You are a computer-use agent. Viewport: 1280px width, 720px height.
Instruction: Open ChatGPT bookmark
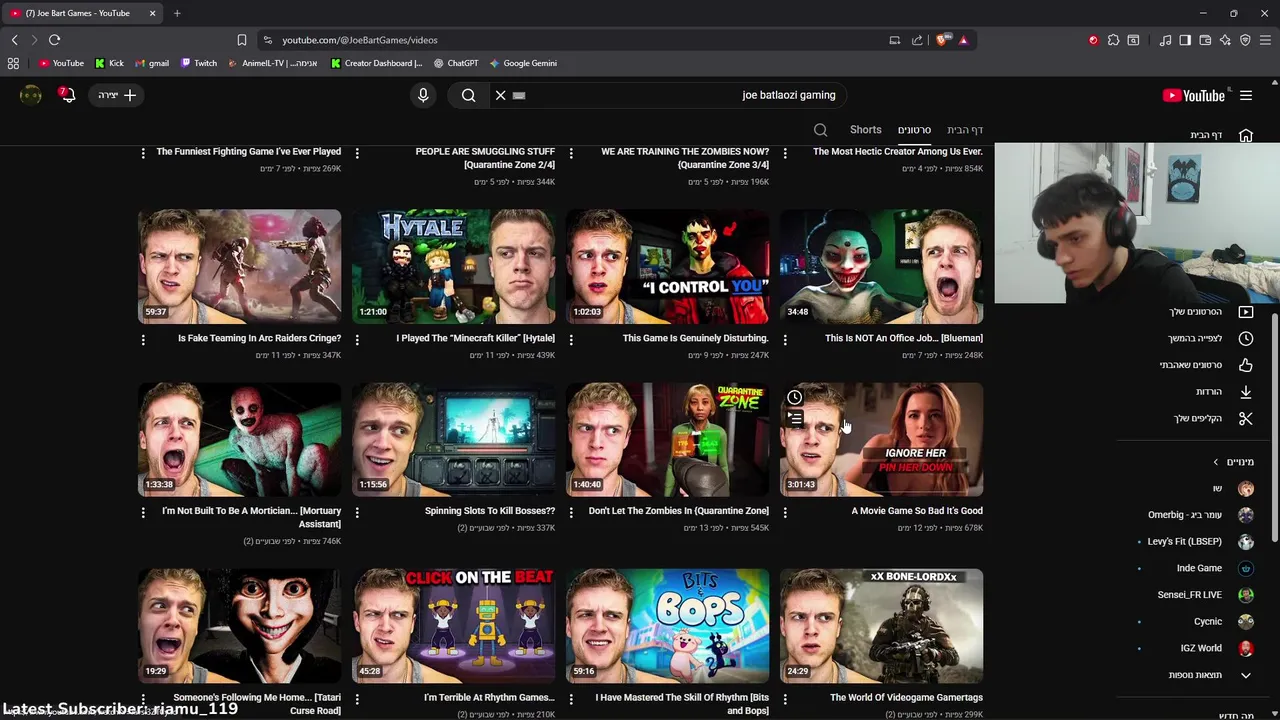[456, 63]
